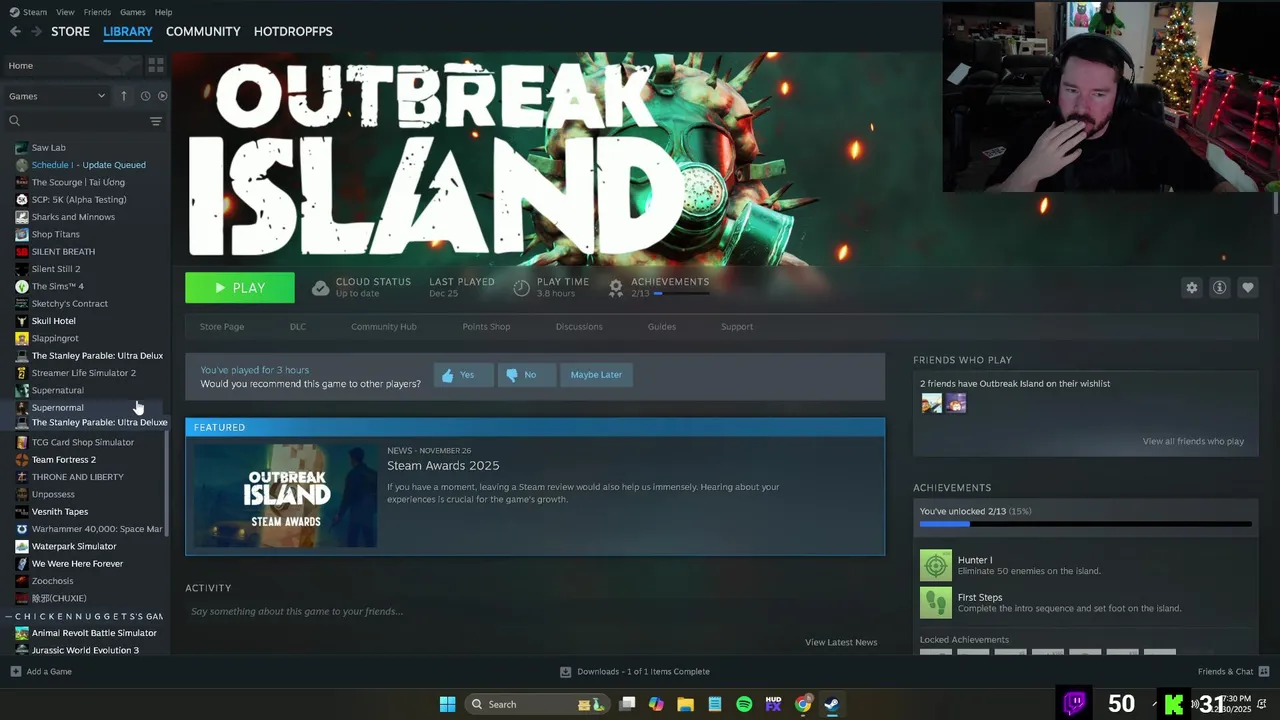Go back with the left arrow
This screenshot has height=720, width=1280.
[x=15, y=31]
